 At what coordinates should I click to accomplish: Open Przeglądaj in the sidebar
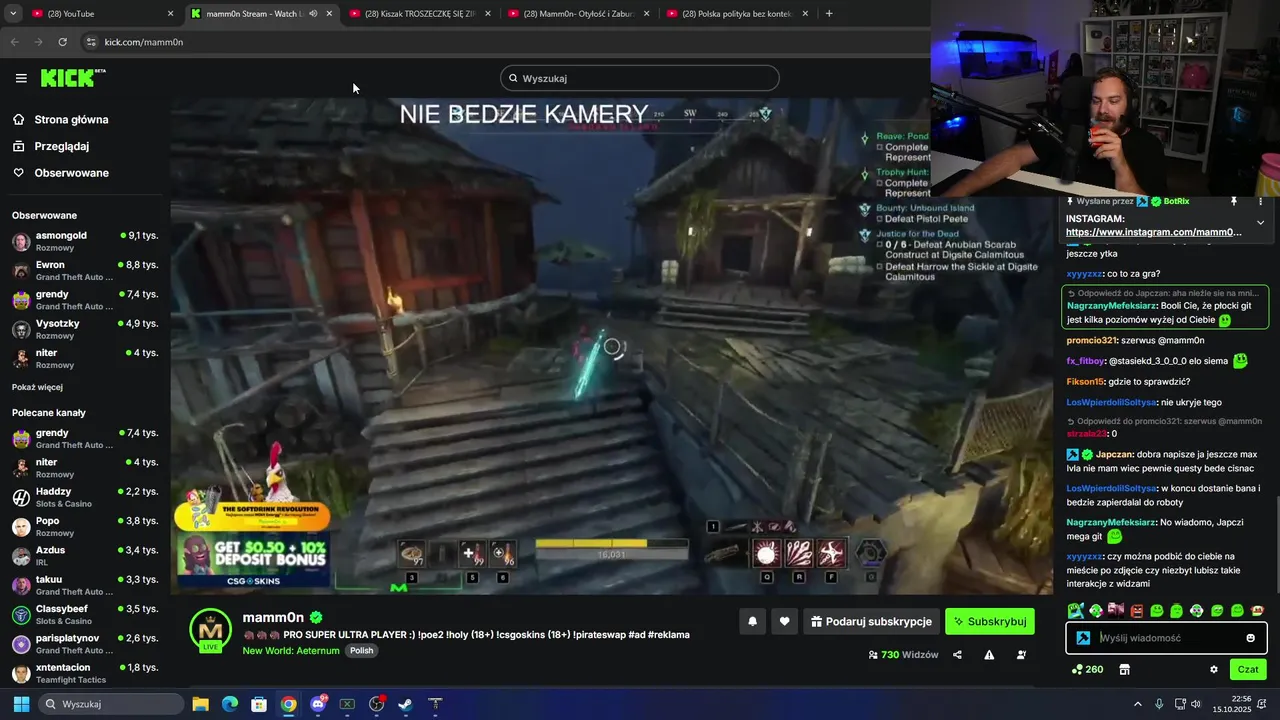click(x=51, y=146)
